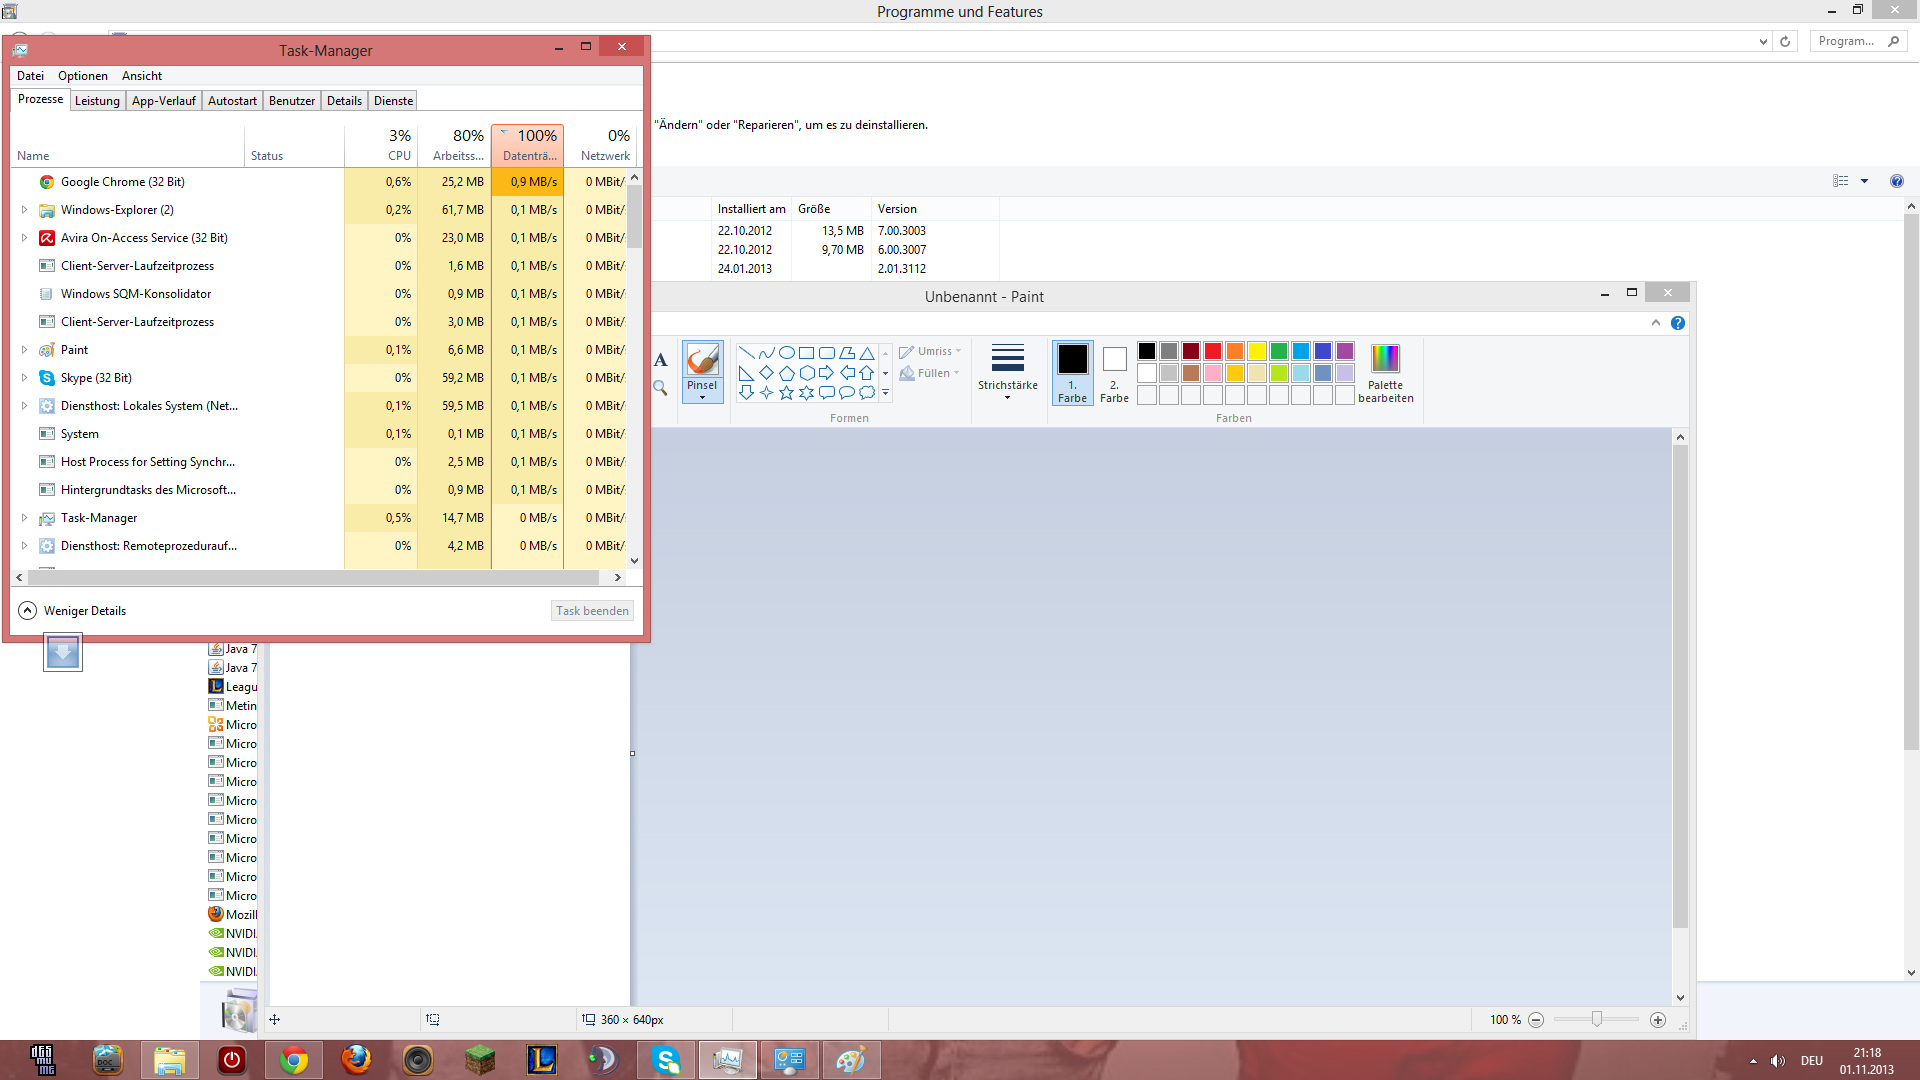Click the zoom in plus button in Paint
The height and width of the screenshot is (1080, 1920).
click(1658, 1020)
